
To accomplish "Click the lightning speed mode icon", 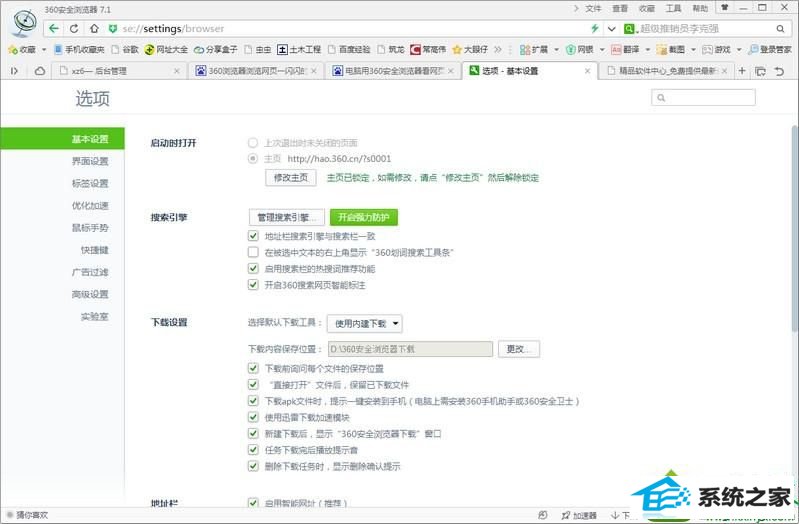I will [x=594, y=29].
